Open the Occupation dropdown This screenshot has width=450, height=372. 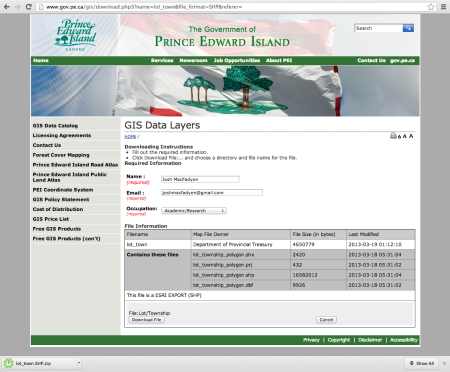(194, 211)
